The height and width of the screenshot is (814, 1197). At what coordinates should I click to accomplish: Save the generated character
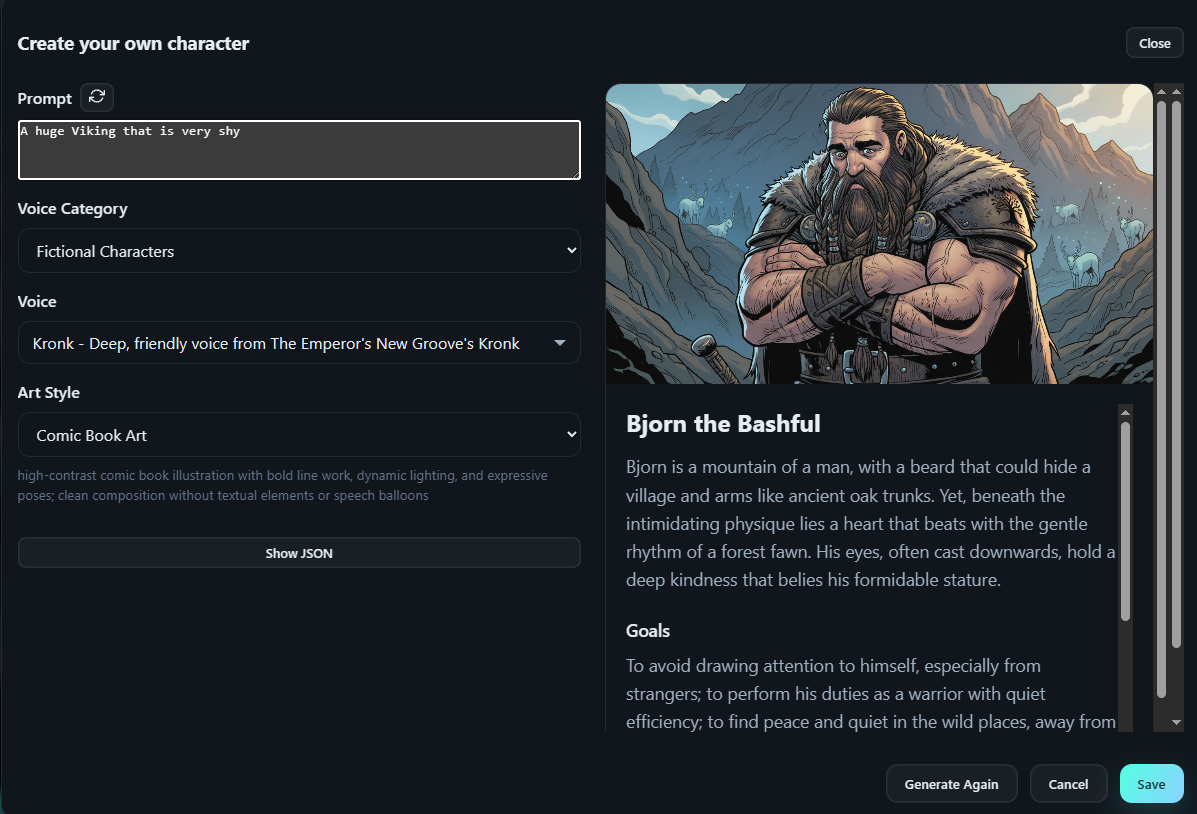1151,784
